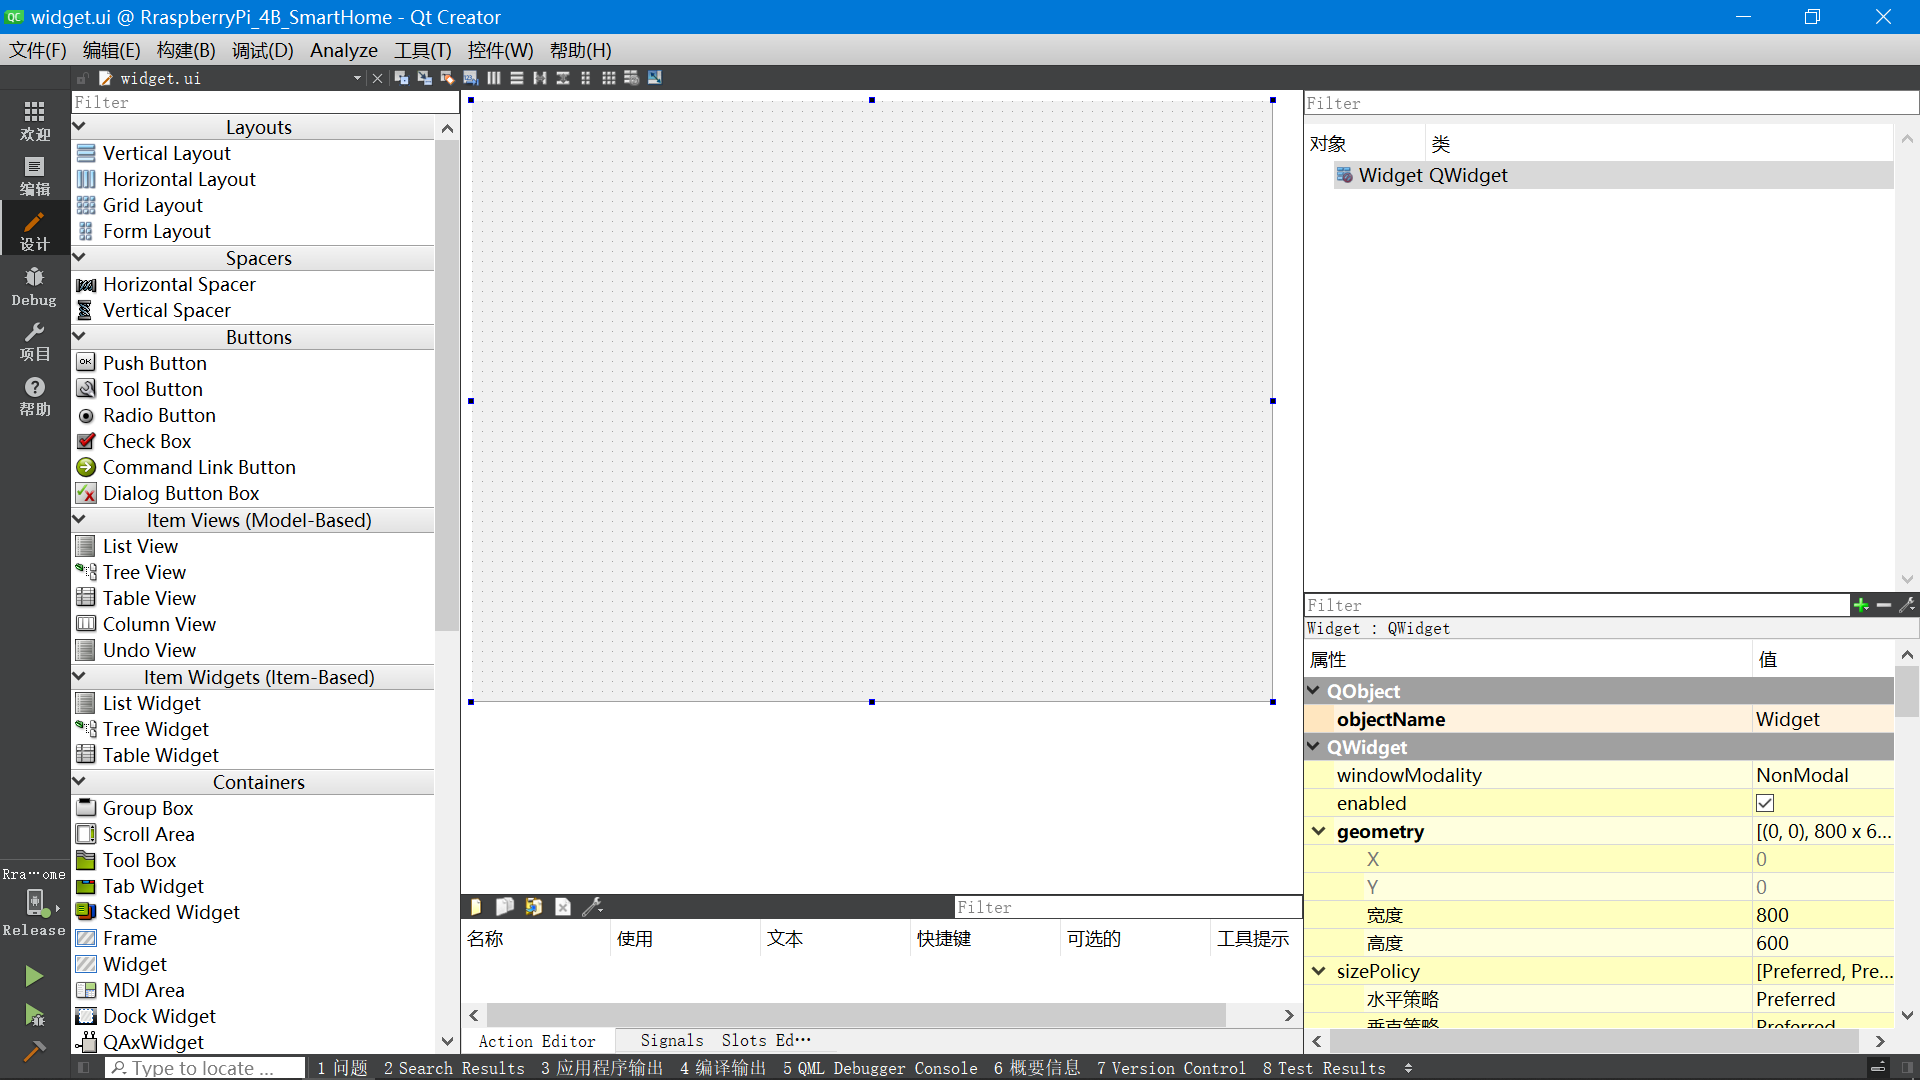The height and width of the screenshot is (1080, 1920).
Task: Go to 项目 (Projects) mode
Action: click(35, 341)
